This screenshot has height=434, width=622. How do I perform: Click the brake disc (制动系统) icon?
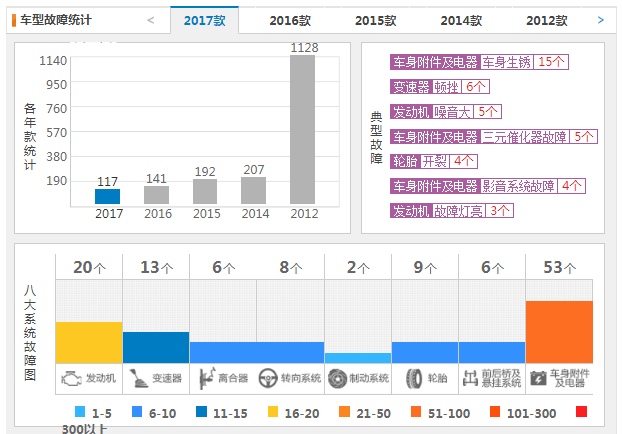(x=338, y=378)
